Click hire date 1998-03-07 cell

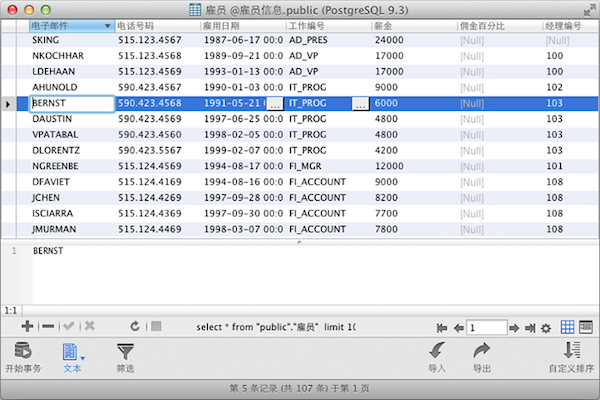click(x=243, y=229)
